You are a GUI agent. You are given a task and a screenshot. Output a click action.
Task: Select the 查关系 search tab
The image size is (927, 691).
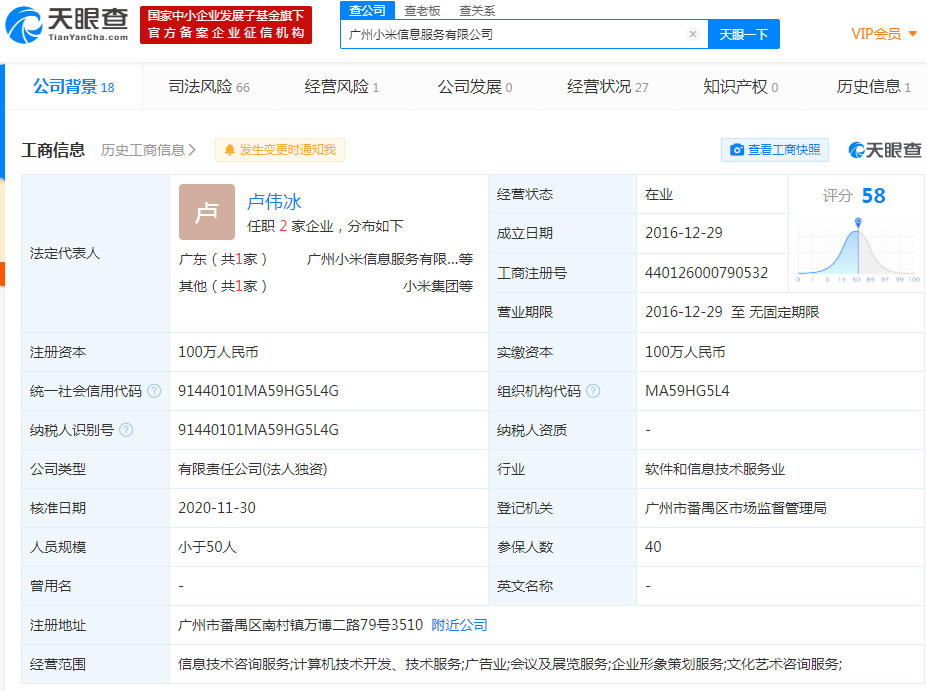(x=477, y=11)
